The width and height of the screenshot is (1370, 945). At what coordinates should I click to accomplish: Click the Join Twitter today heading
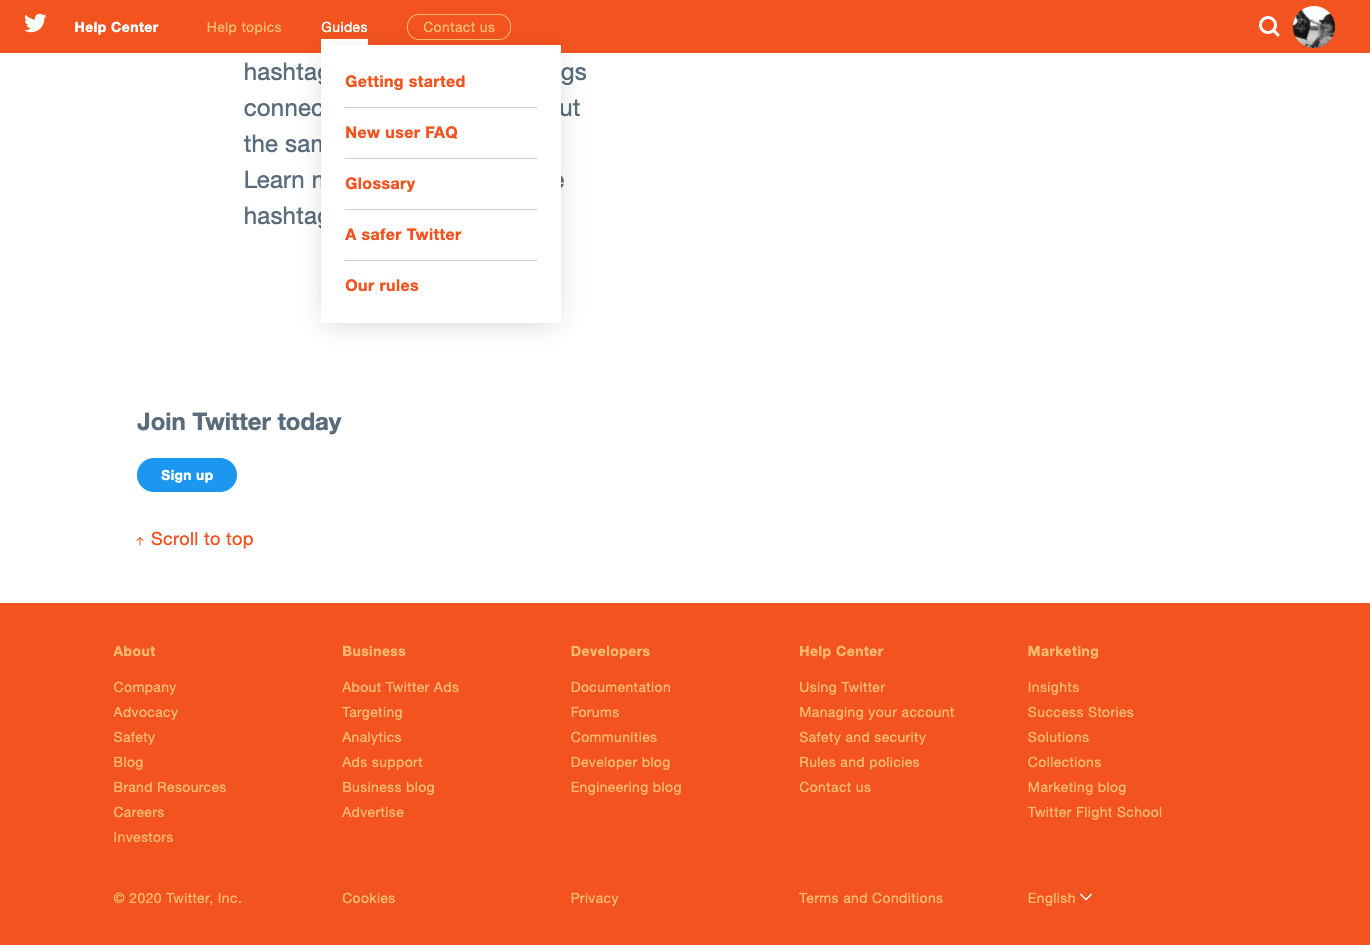(239, 422)
